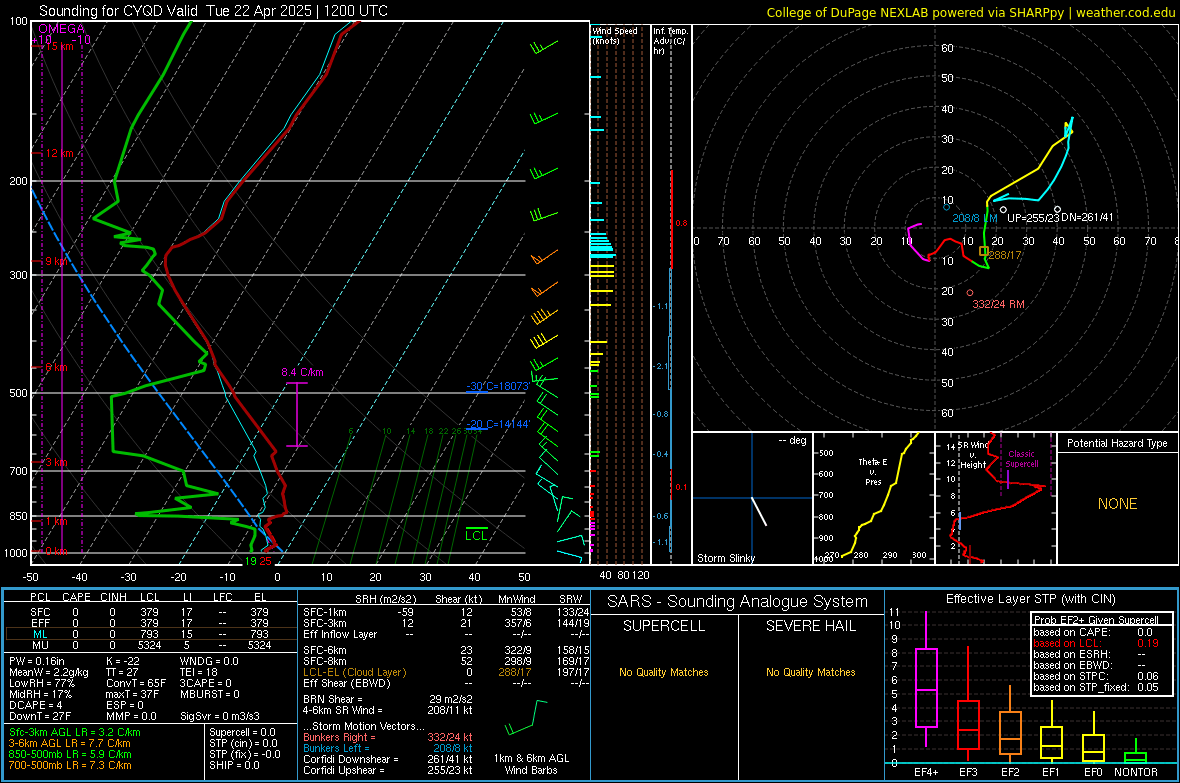Click the LowRH = 77% value
1180x783 pixels.
pyautogui.click(x=41, y=684)
